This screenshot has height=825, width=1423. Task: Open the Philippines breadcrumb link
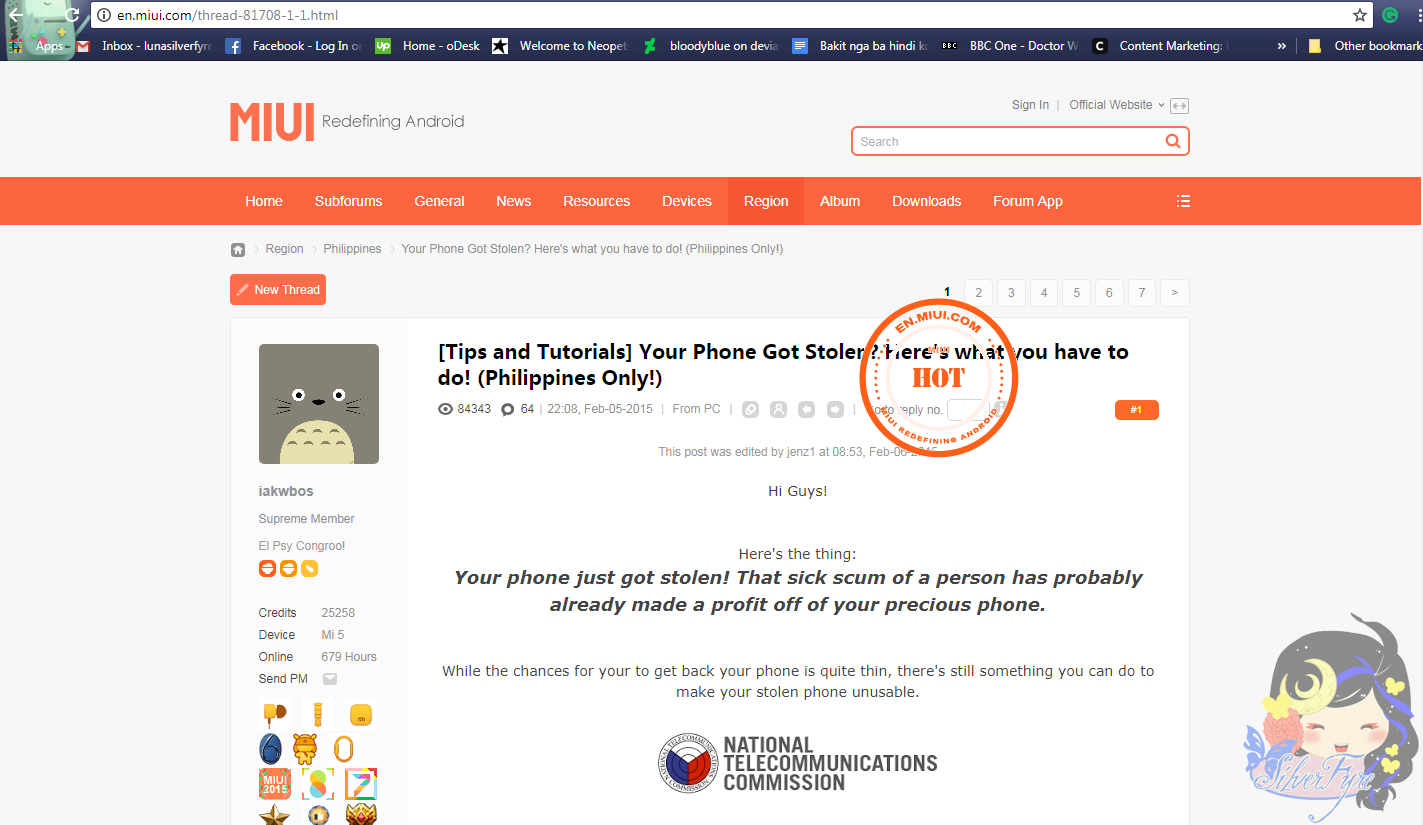click(x=352, y=249)
